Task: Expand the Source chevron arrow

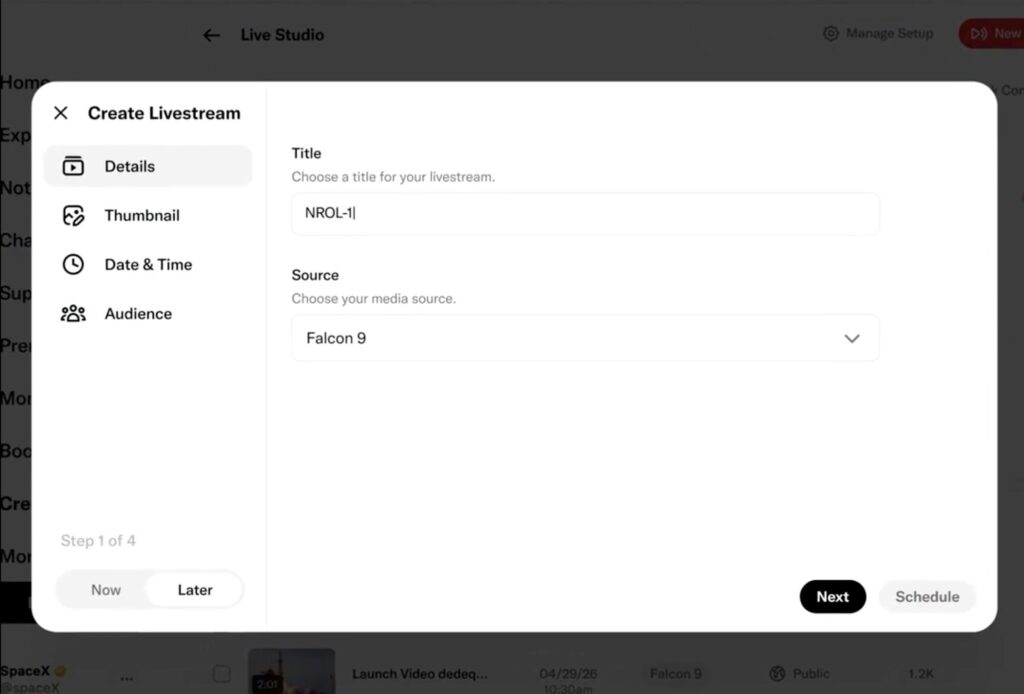Action: (852, 338)
